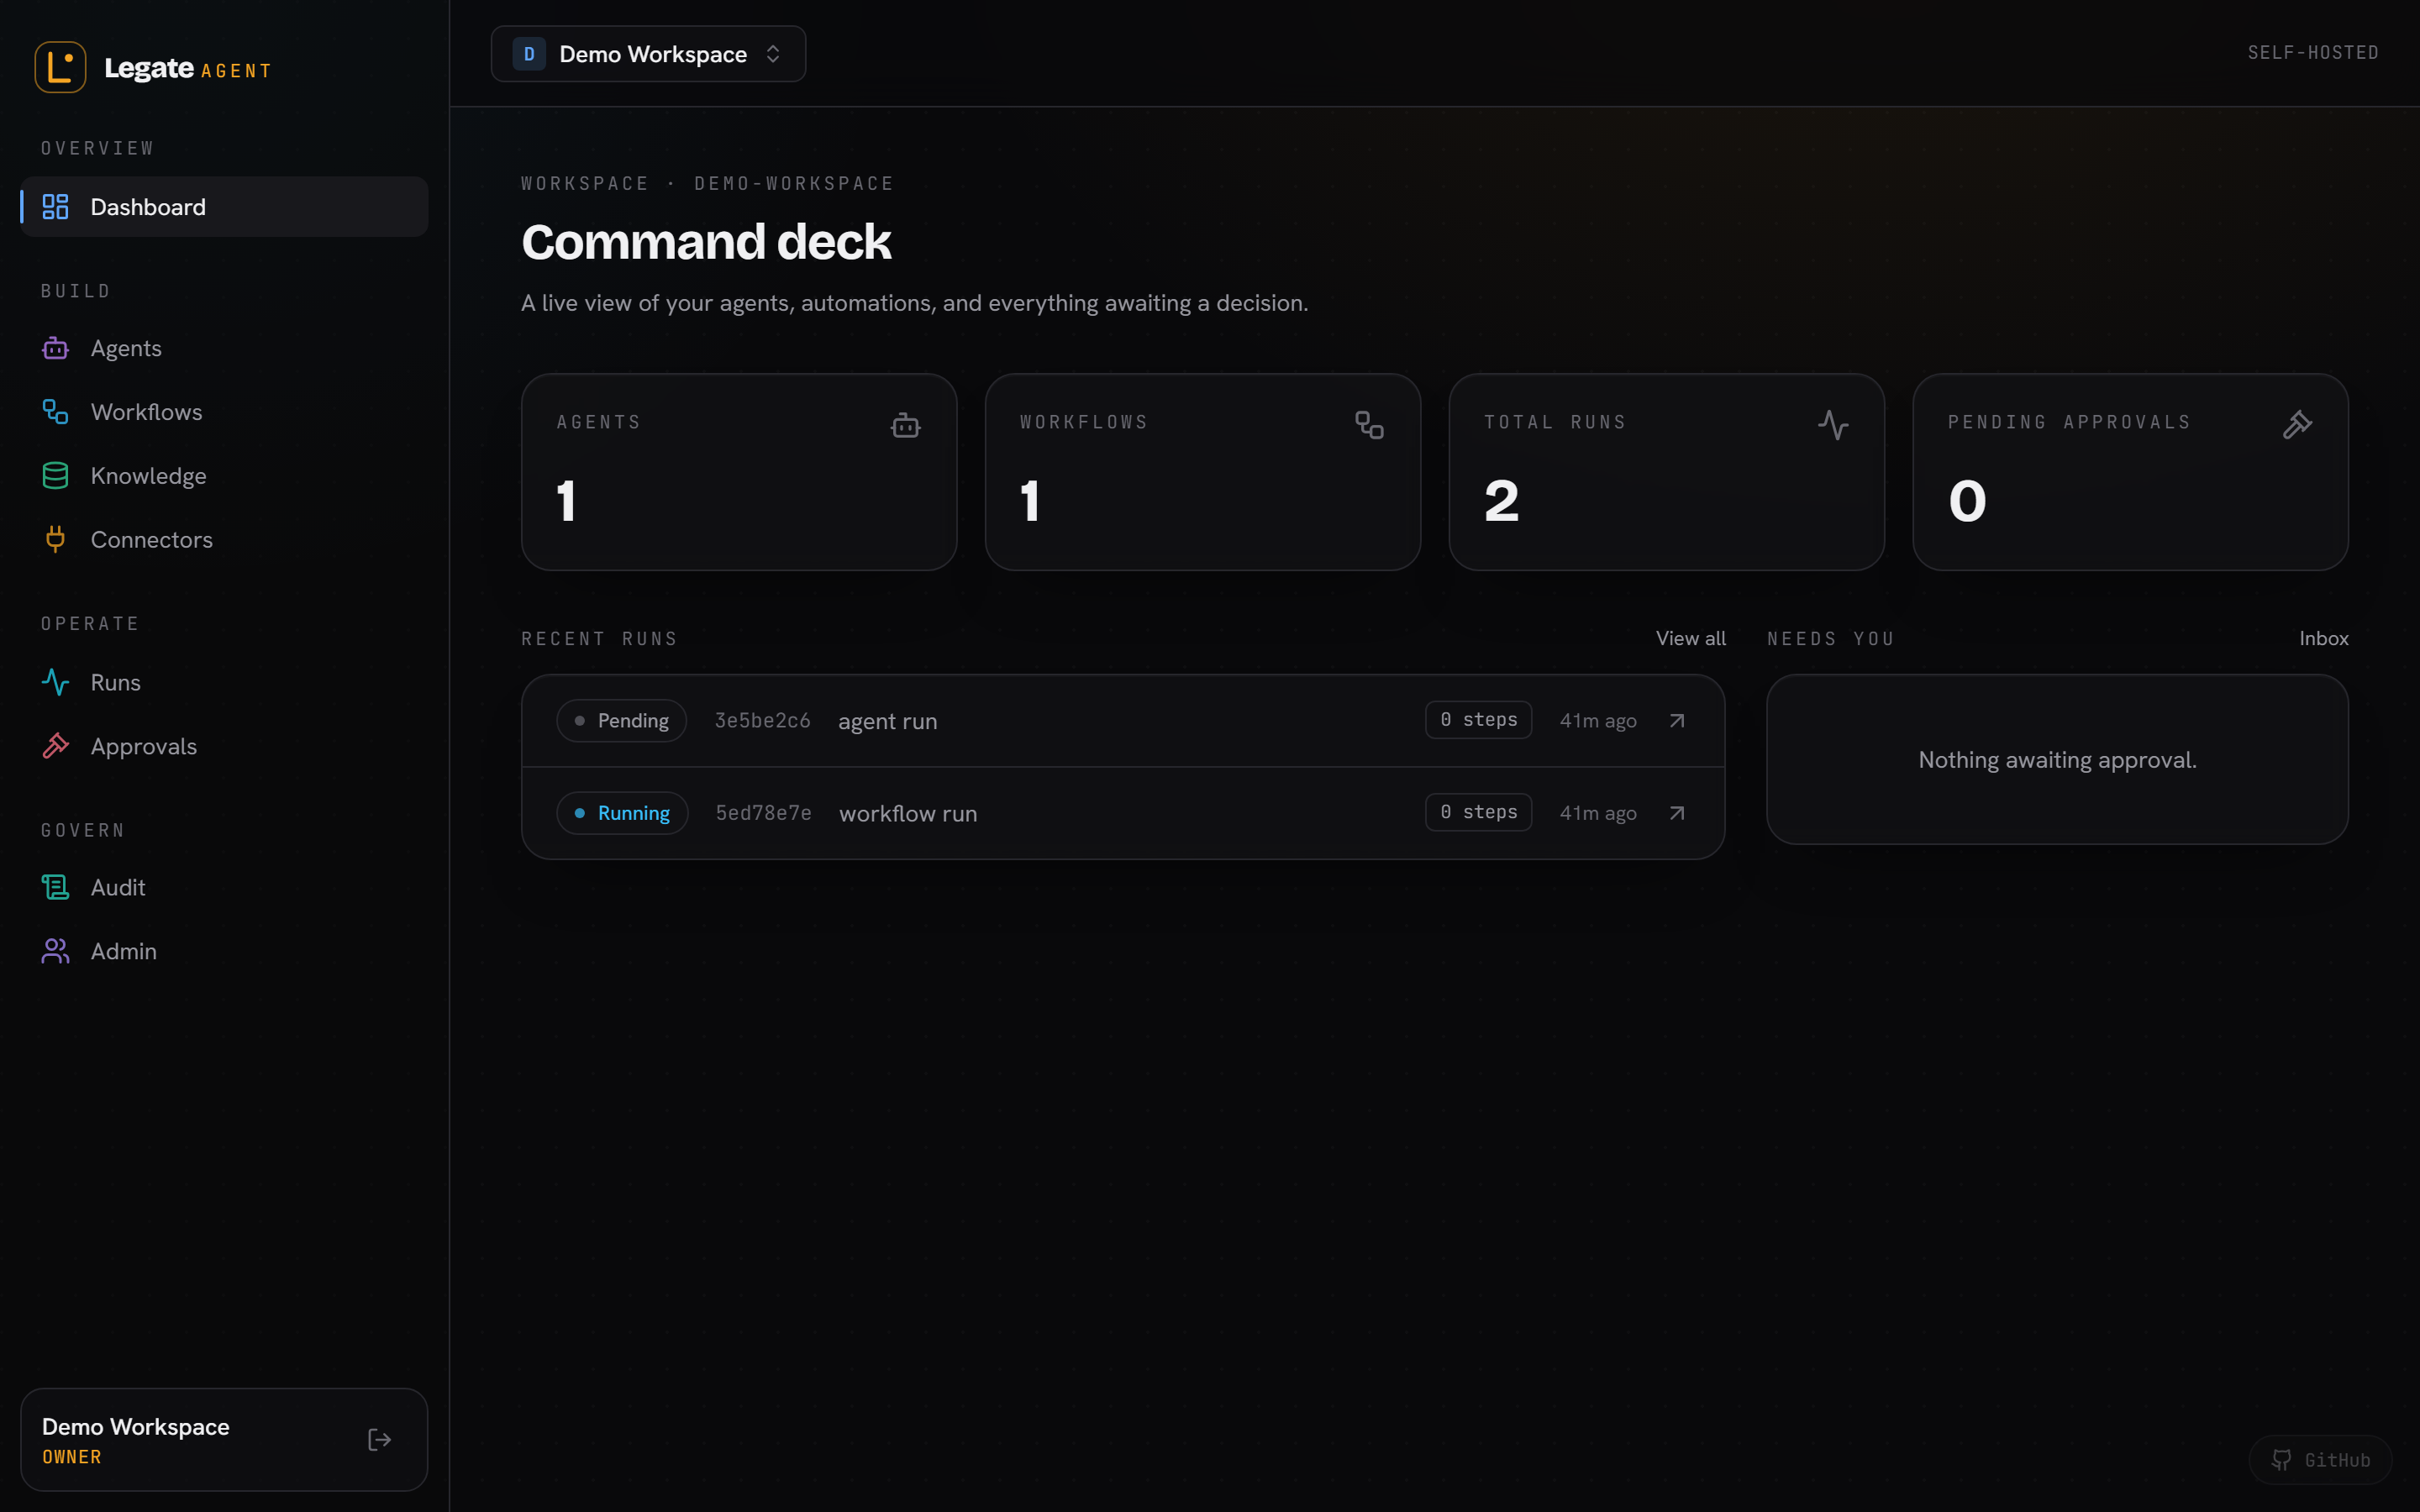The image size is (2420, 1512).
Task: Open Agents page
Action: [224, 348]
